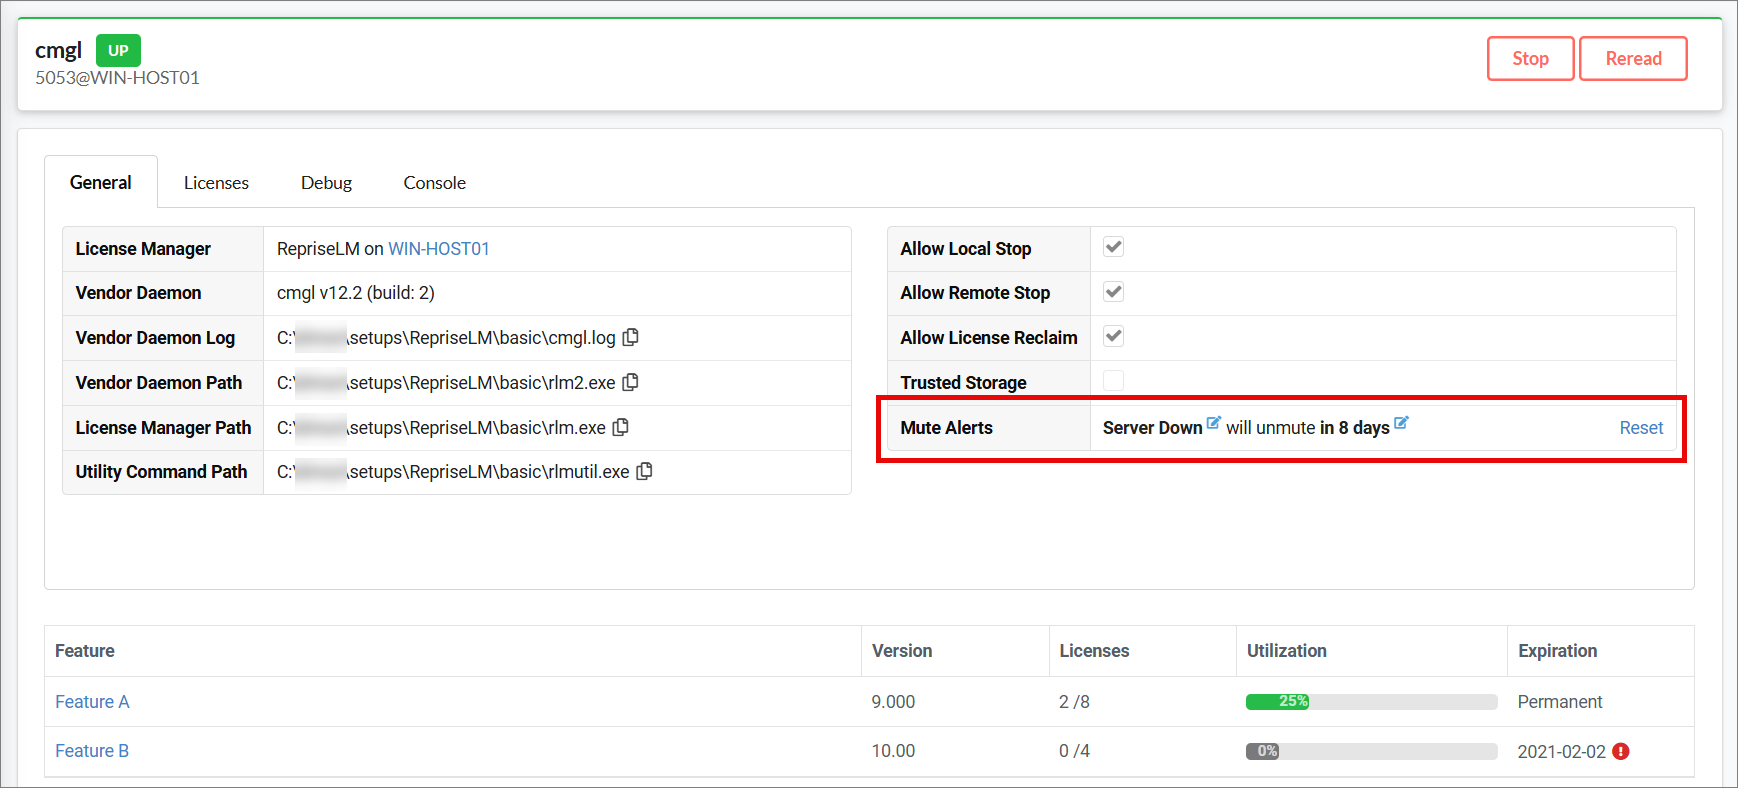Click version 9.000 in the Feature A row
The height and width of the screenshot is (788, 1738).
click(893, 702)
